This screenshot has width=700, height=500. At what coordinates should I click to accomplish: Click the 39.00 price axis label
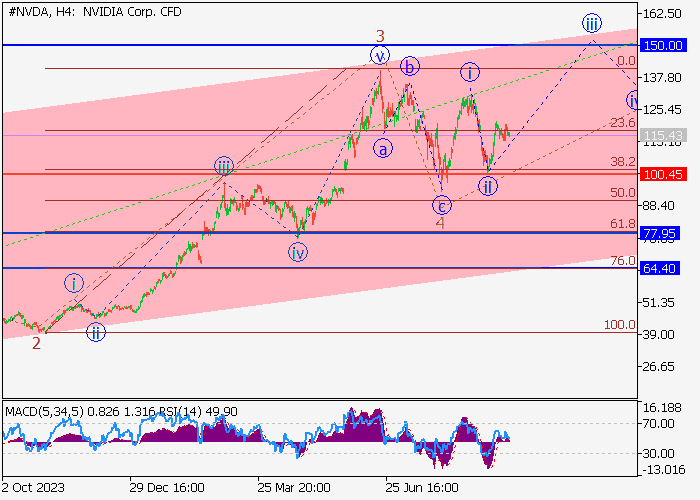(658, 334)
